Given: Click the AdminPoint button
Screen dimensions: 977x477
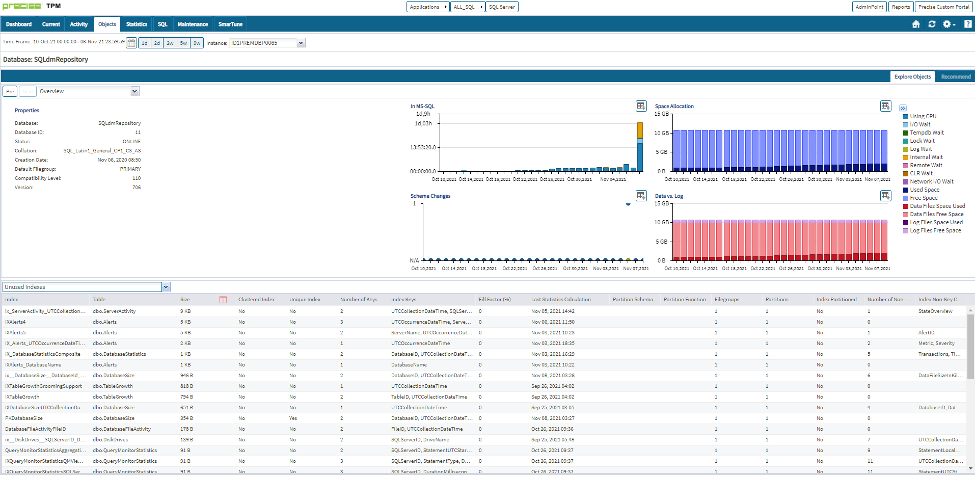Looking at the screenshot, I should pos(869,7).
